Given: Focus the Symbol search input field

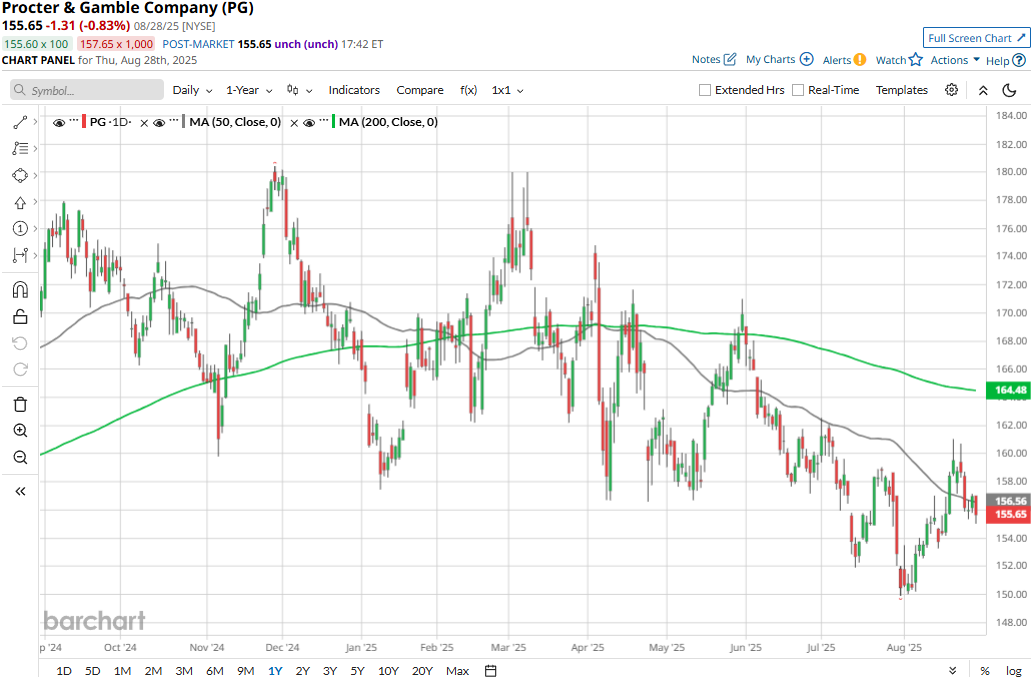Looking at the screenshot, I should [87, 90].
